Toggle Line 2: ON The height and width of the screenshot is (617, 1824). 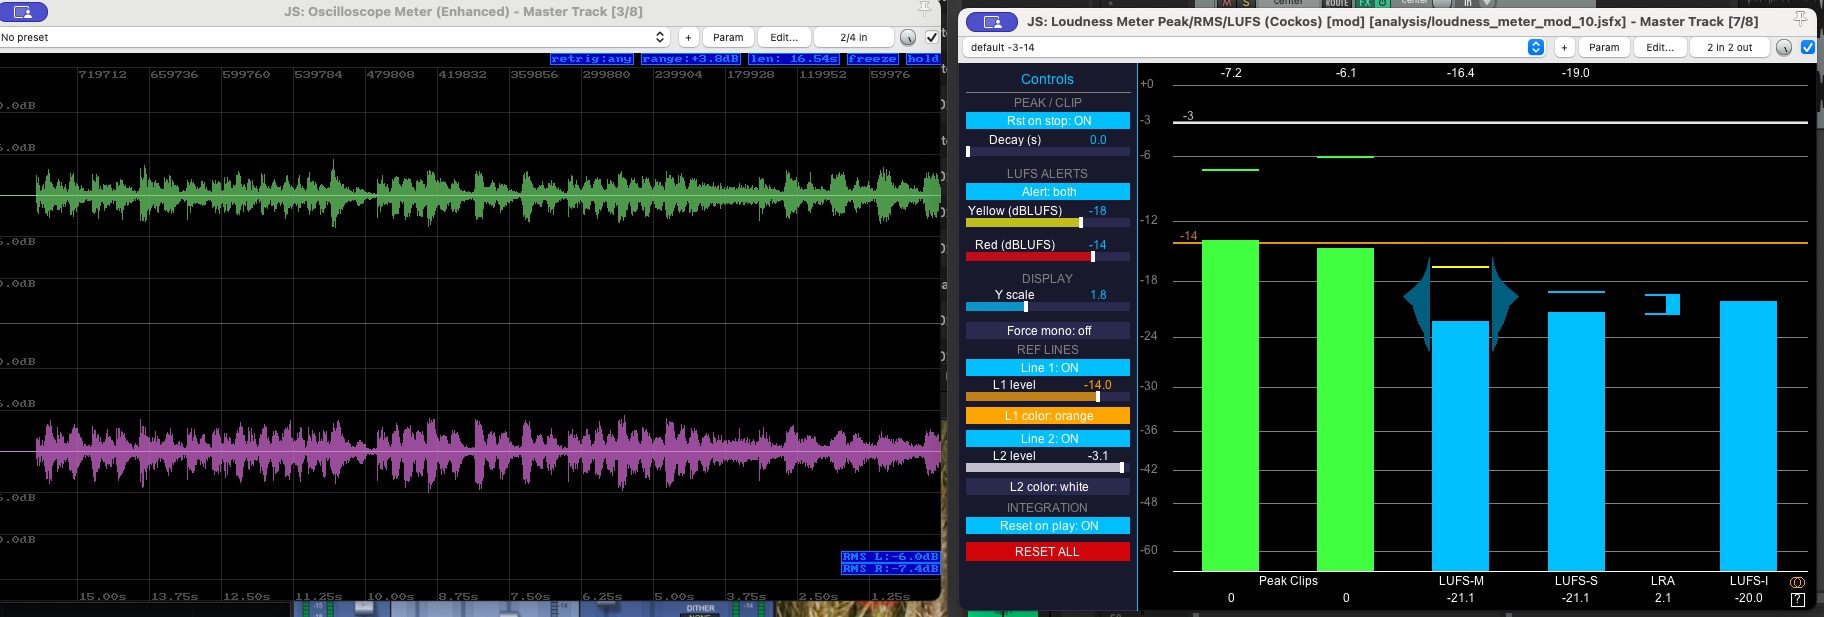[1048, 439]
